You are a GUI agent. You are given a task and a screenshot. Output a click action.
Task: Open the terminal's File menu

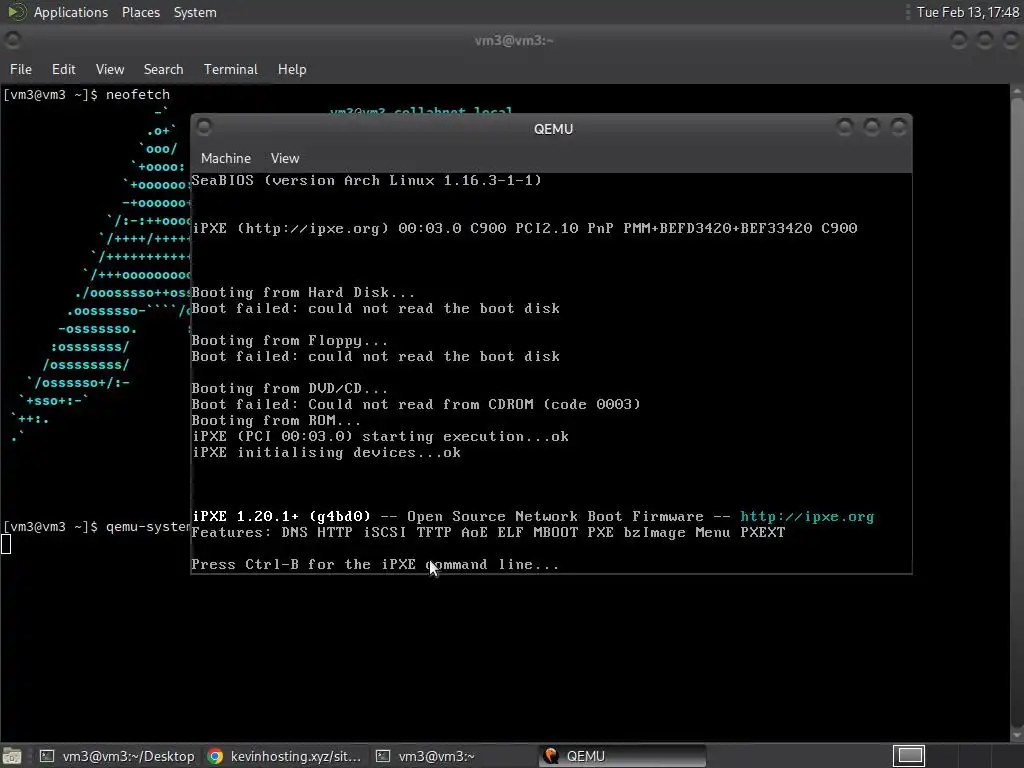click(x=21, y=69)
